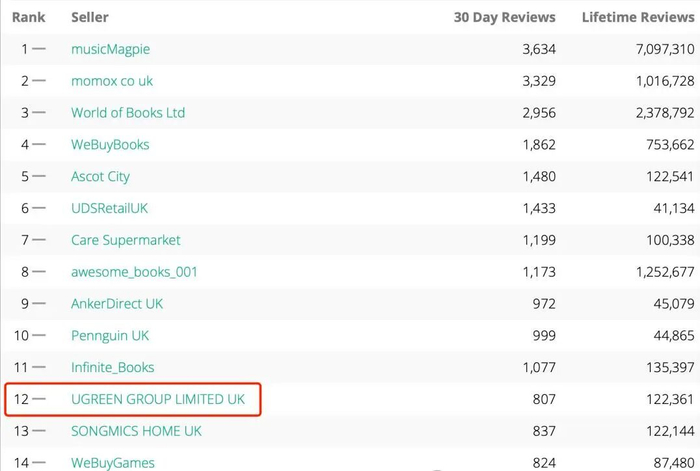Click the rank change dash for rank 1
The image size is (700, 471).
pos(39,49)
